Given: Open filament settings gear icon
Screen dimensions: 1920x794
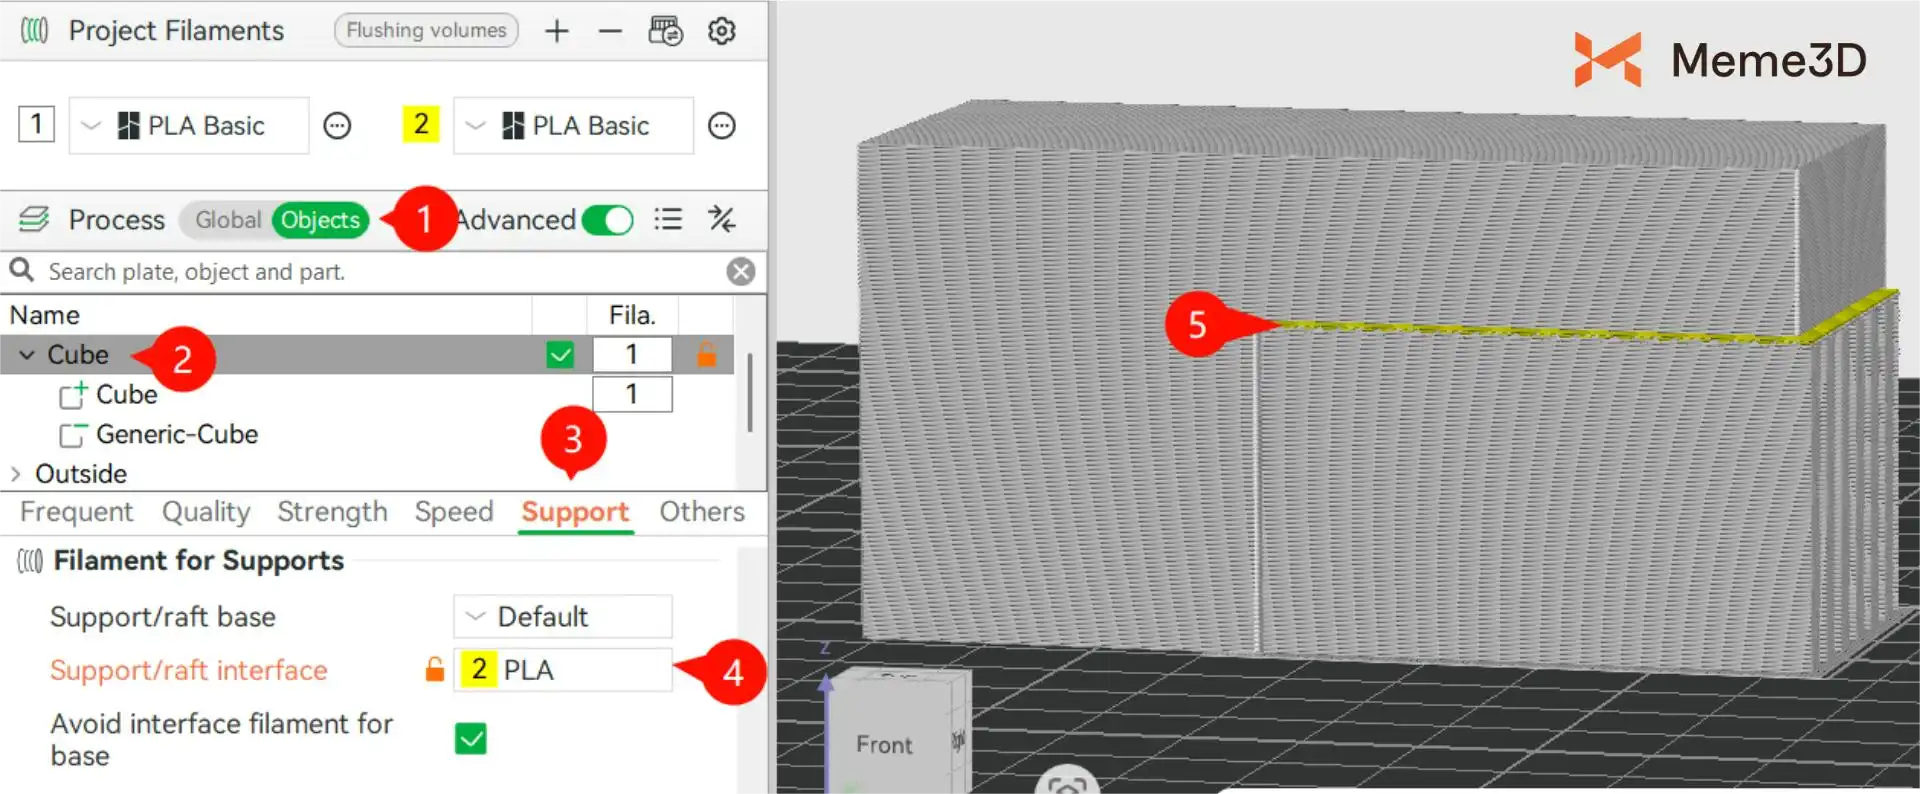Looking at the screenshot, I should pos(721,31).
